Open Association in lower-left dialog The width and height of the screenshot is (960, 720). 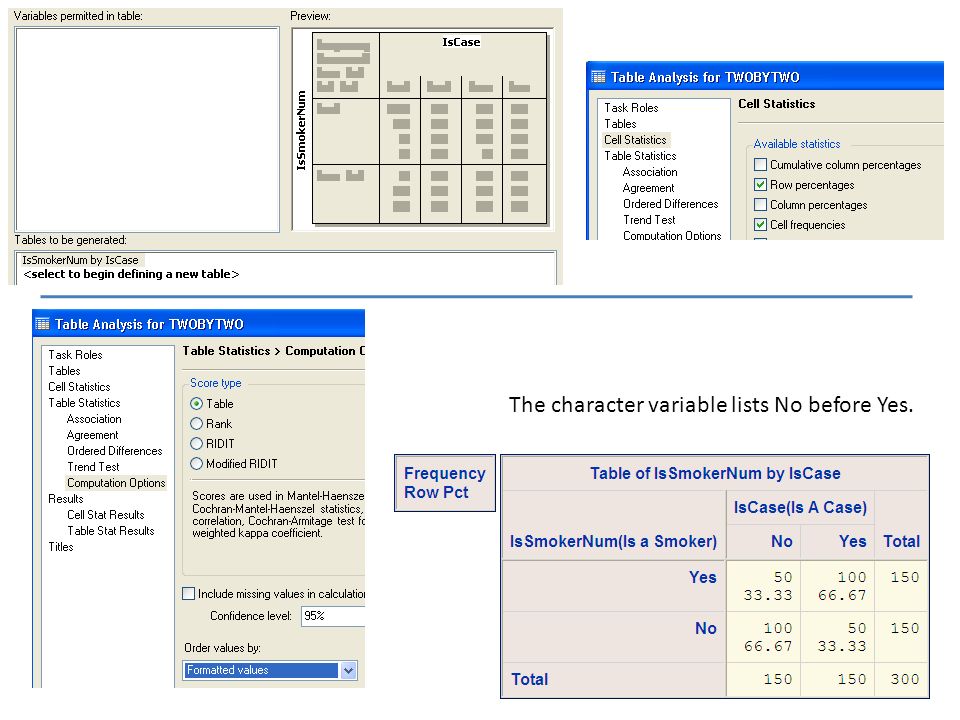94,419
